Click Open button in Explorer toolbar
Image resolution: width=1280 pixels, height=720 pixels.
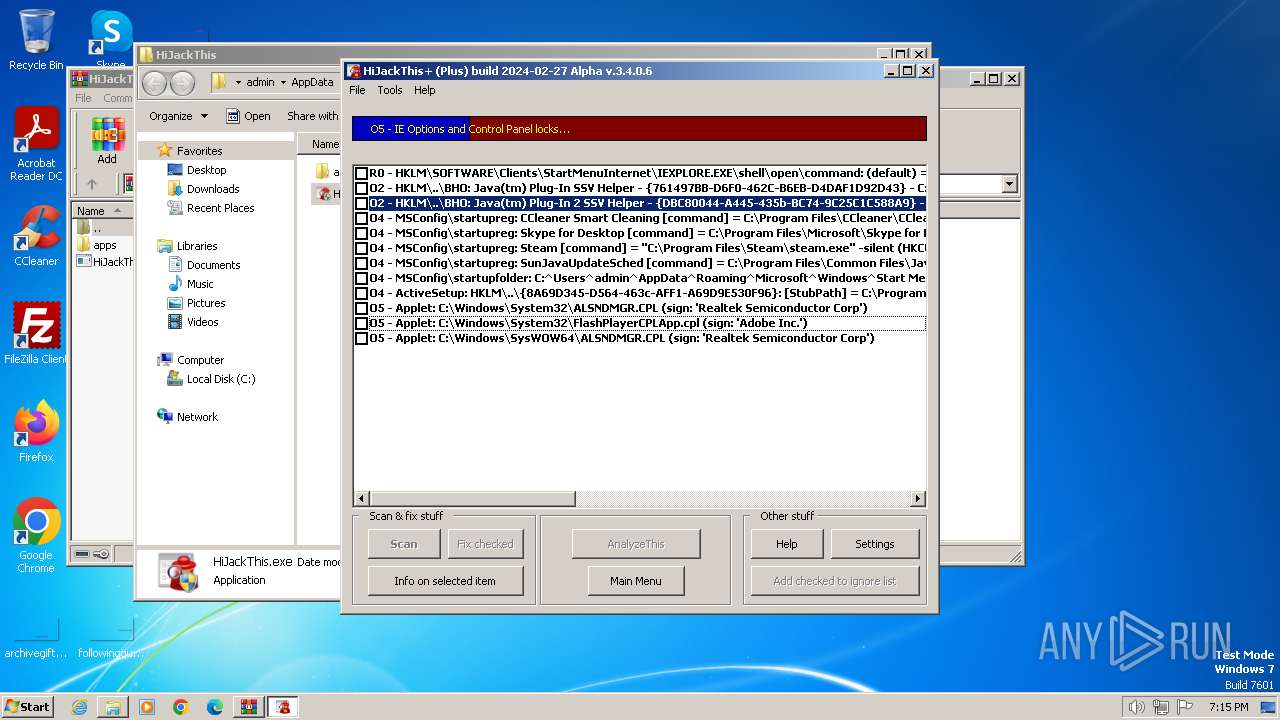248,116
